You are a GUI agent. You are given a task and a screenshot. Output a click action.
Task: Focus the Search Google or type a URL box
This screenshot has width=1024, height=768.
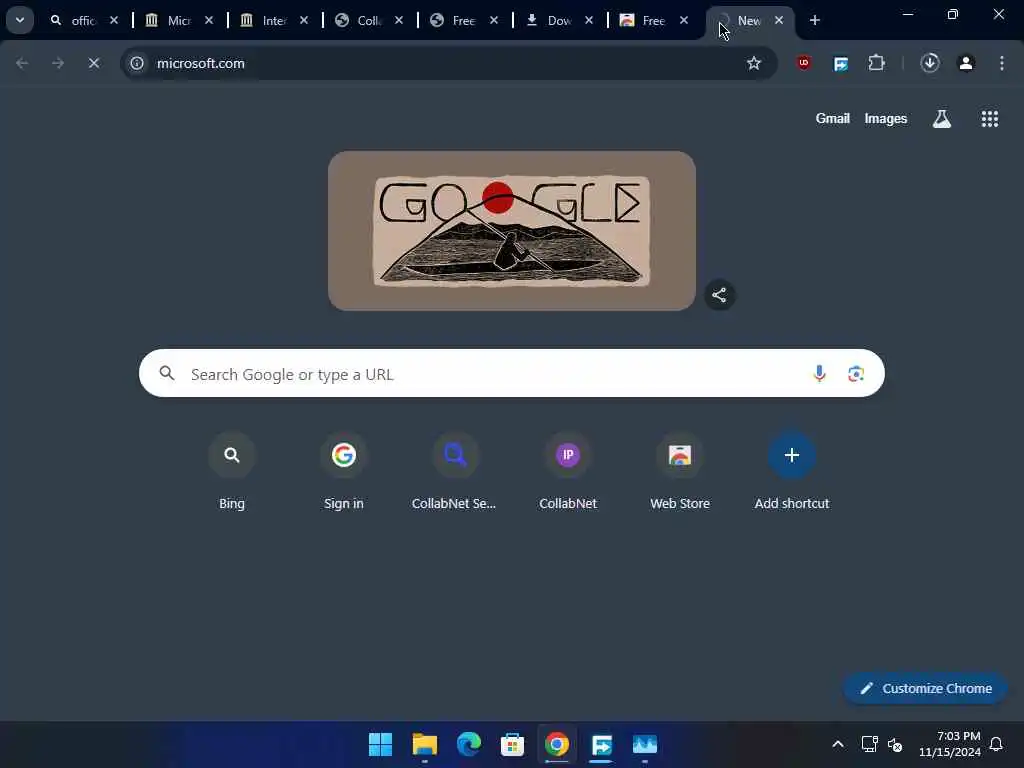pyautogui.click(x=511, y=373)
